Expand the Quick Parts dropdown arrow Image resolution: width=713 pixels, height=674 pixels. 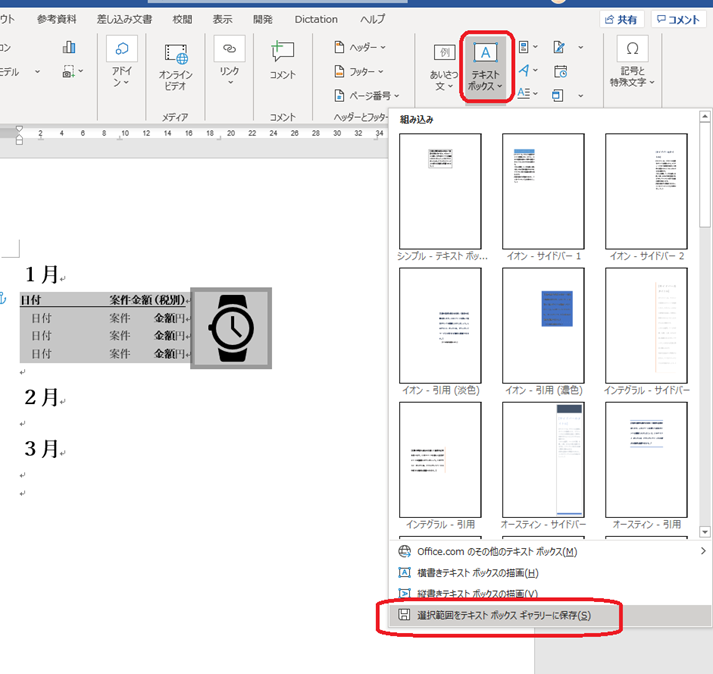535,46
